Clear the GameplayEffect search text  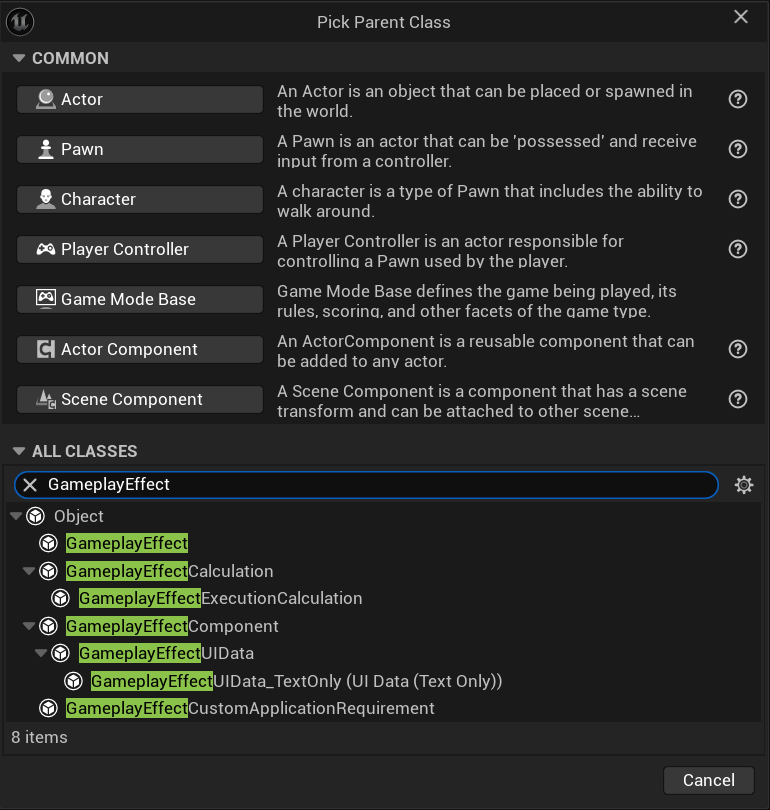pyautogui.click(x=30, y=485)
